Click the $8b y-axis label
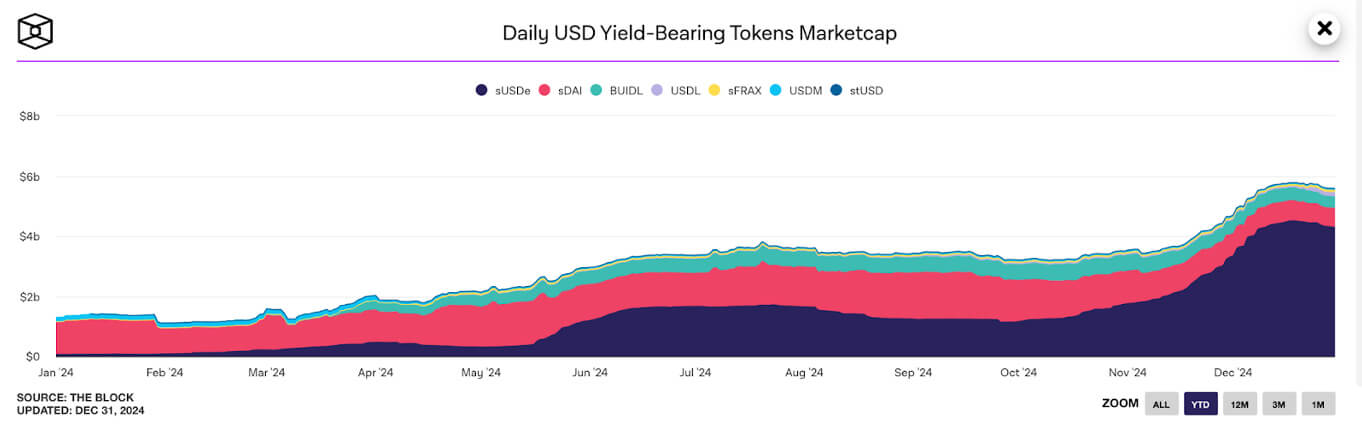This screenshot has width=1362, height=436. 29,117
